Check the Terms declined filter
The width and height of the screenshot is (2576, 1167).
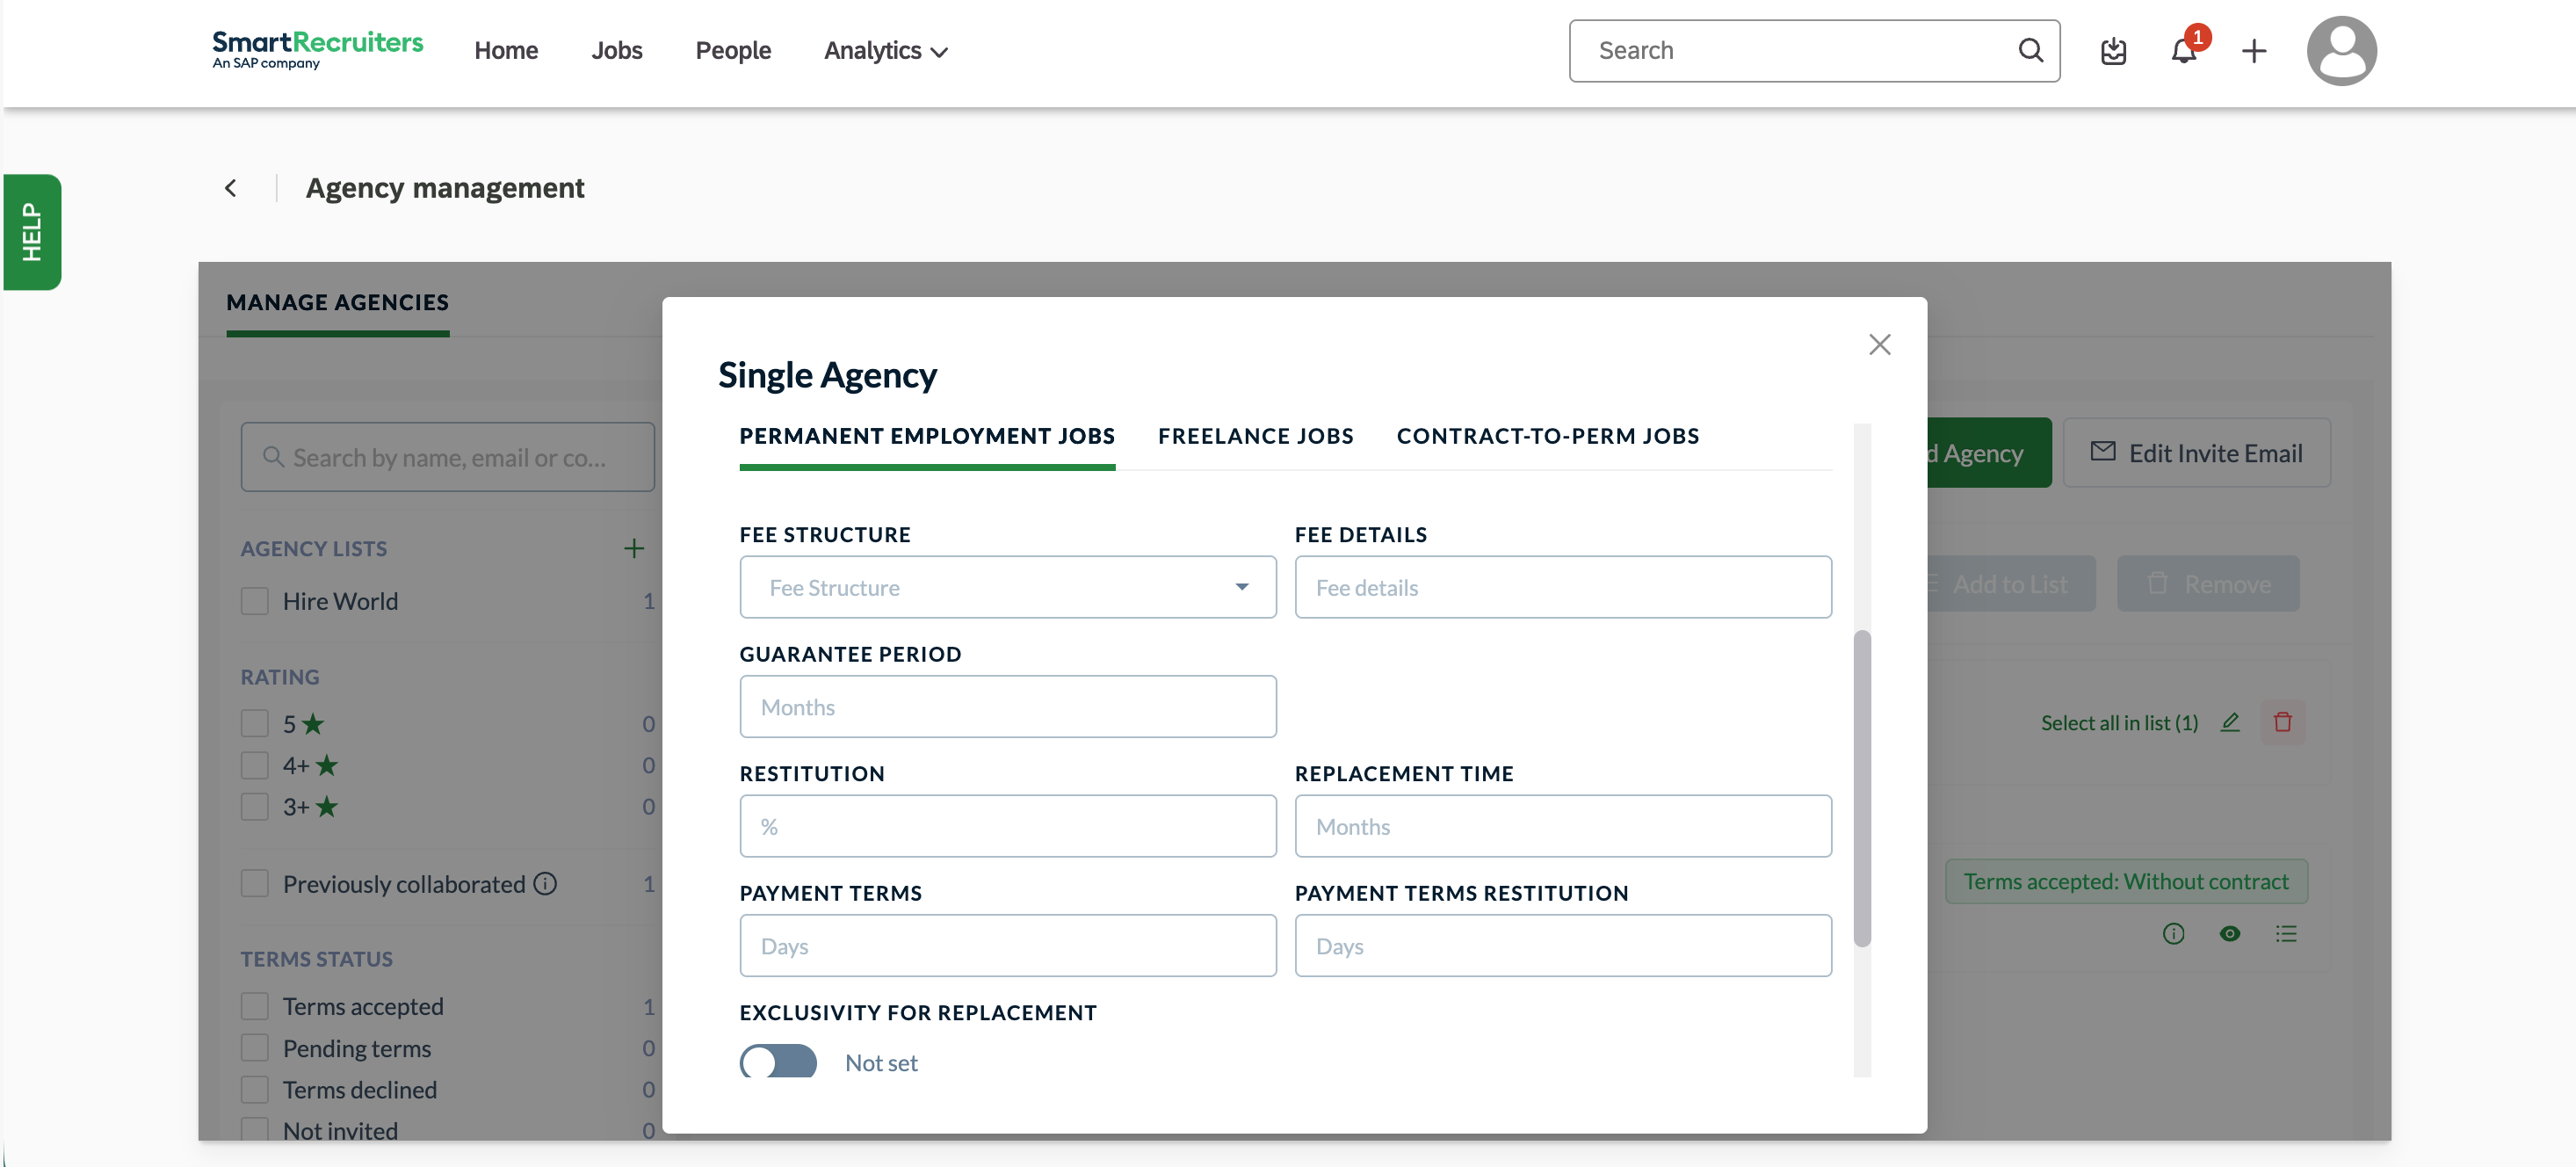click(x=254, y=1089)
